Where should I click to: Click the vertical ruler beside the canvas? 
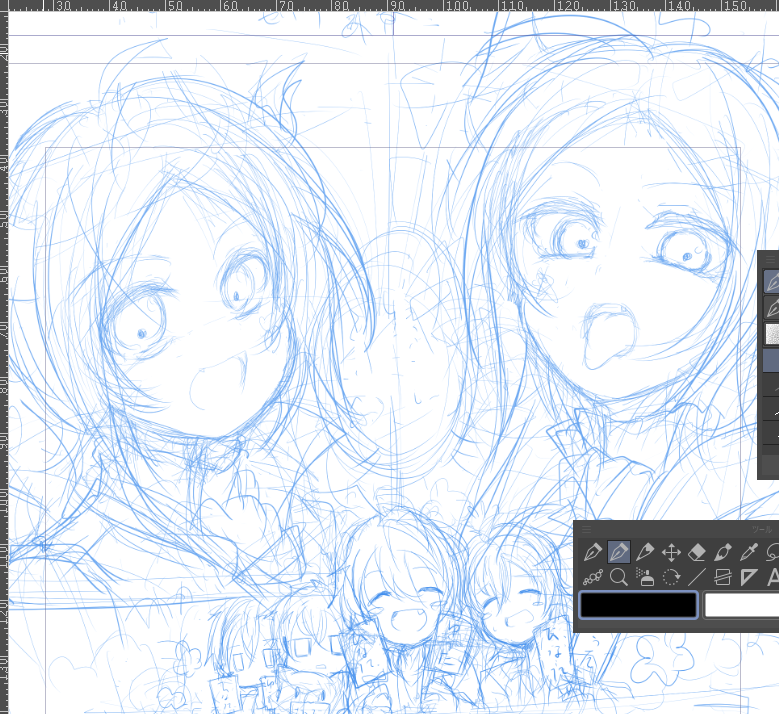pos(4,363)
